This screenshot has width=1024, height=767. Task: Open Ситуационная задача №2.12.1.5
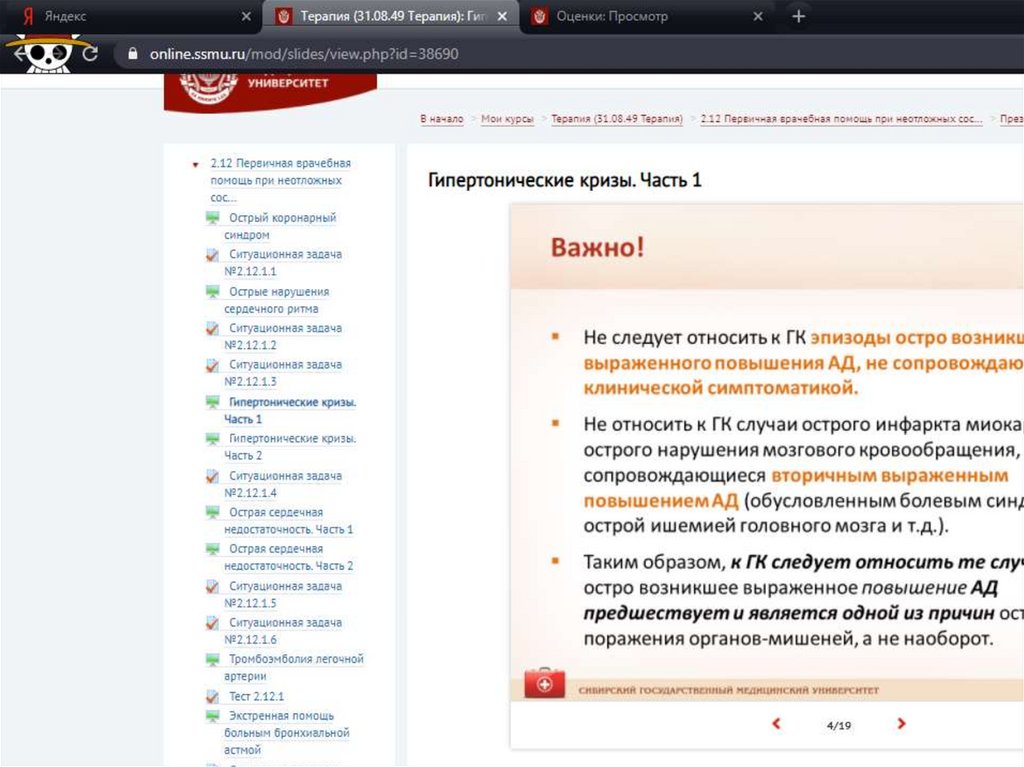283,595
